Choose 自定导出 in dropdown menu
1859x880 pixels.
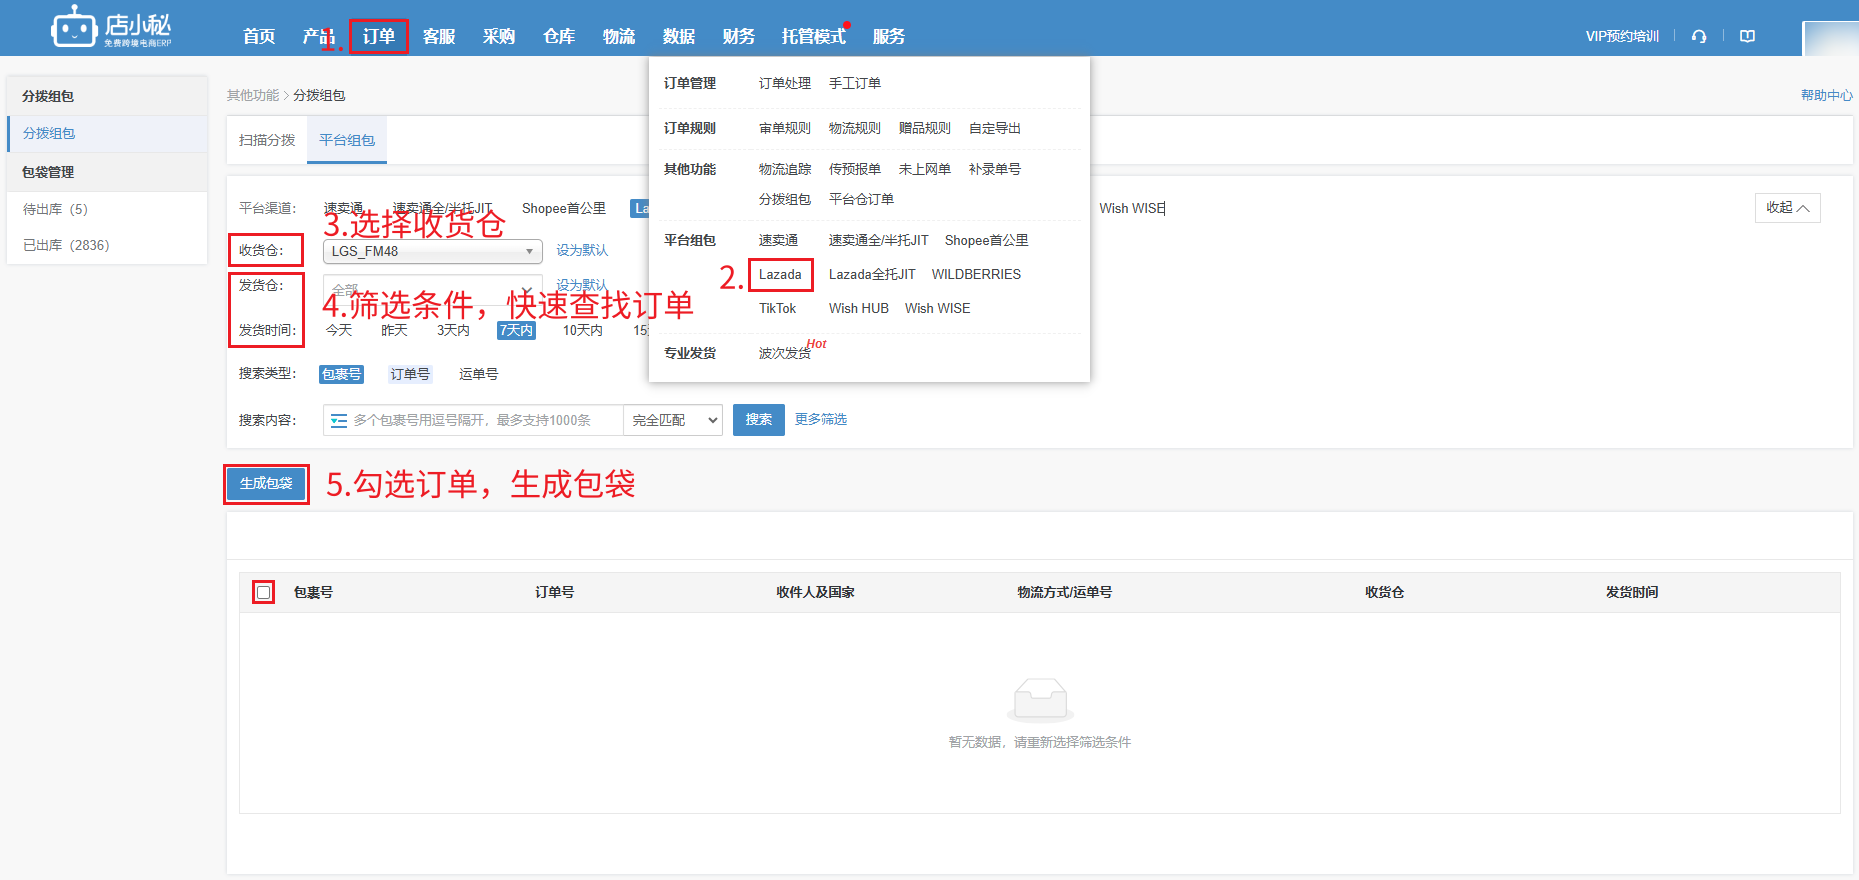click(995, 128)
